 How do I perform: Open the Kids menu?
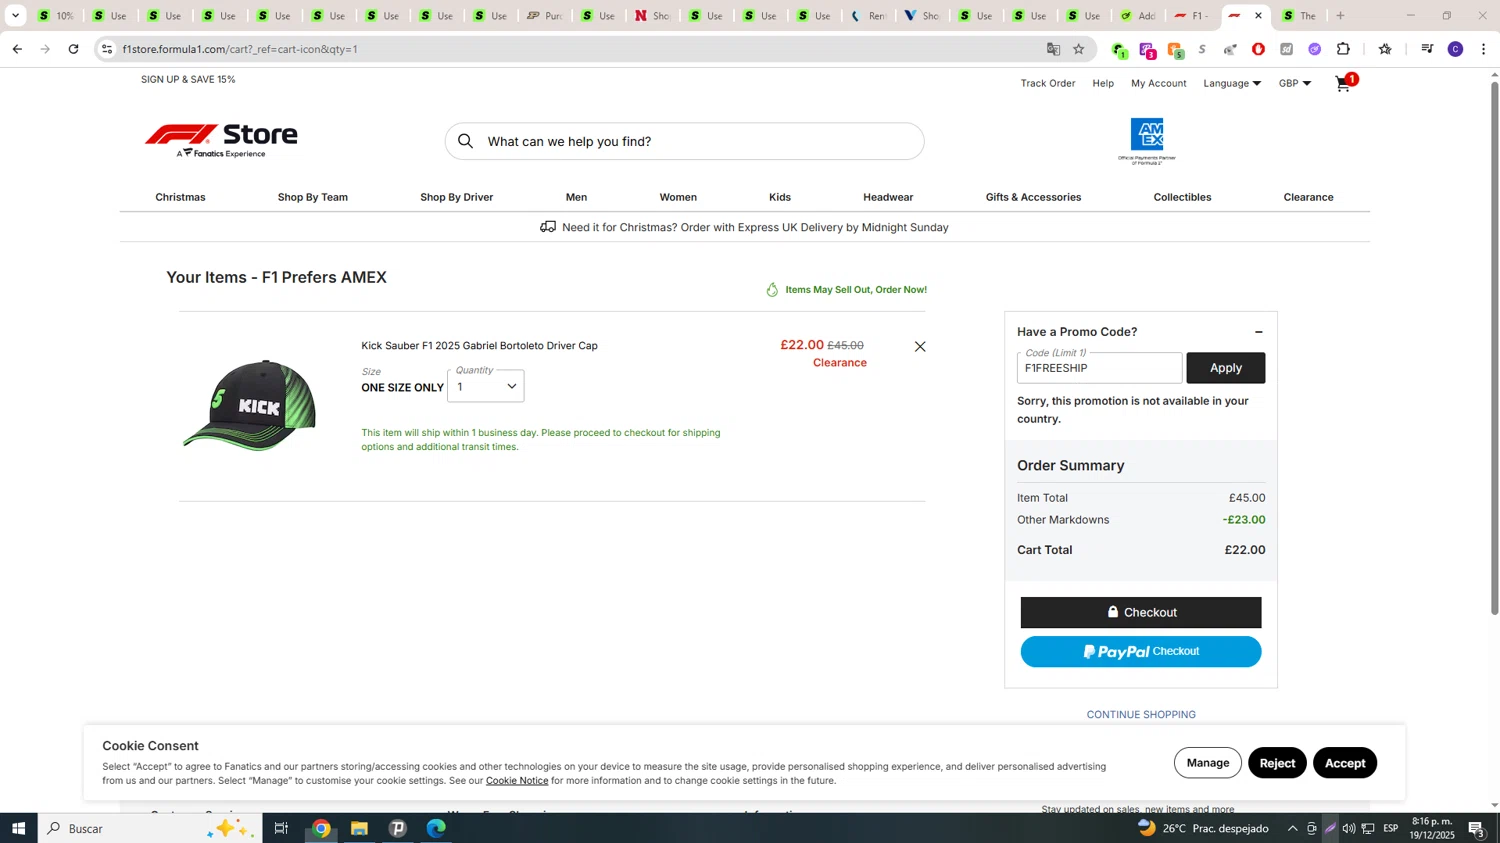[780, 197]
